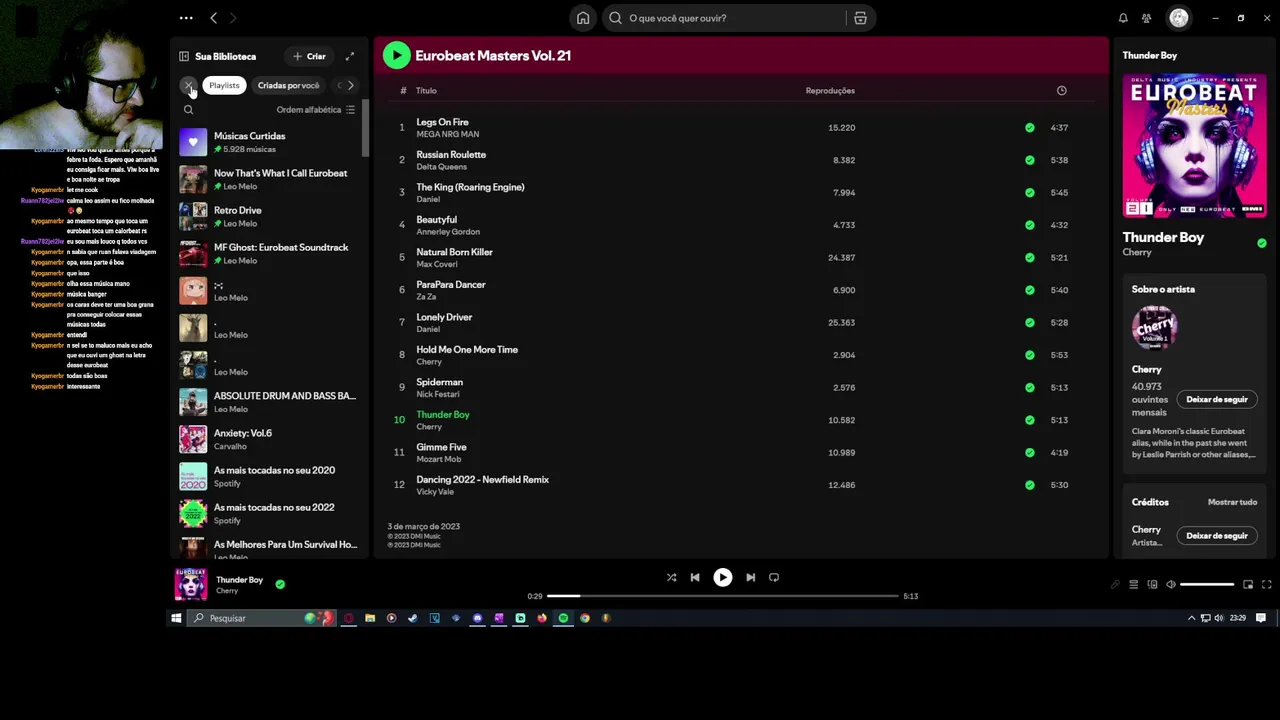Select the Playlists filter chip

224,86
